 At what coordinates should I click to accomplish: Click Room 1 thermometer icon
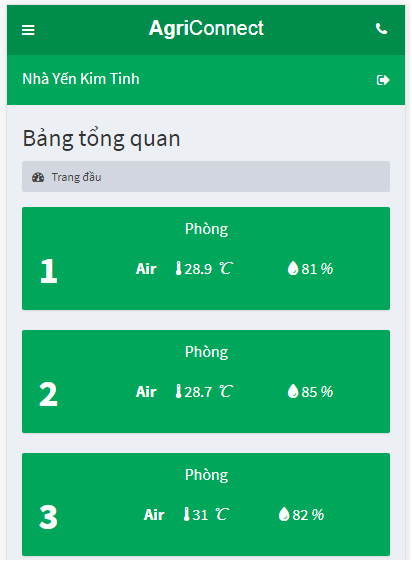point(179,270)
